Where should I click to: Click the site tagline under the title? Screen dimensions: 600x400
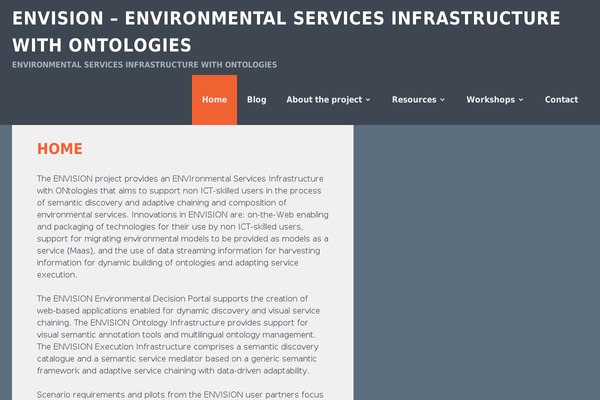click(x=144, y=65)
